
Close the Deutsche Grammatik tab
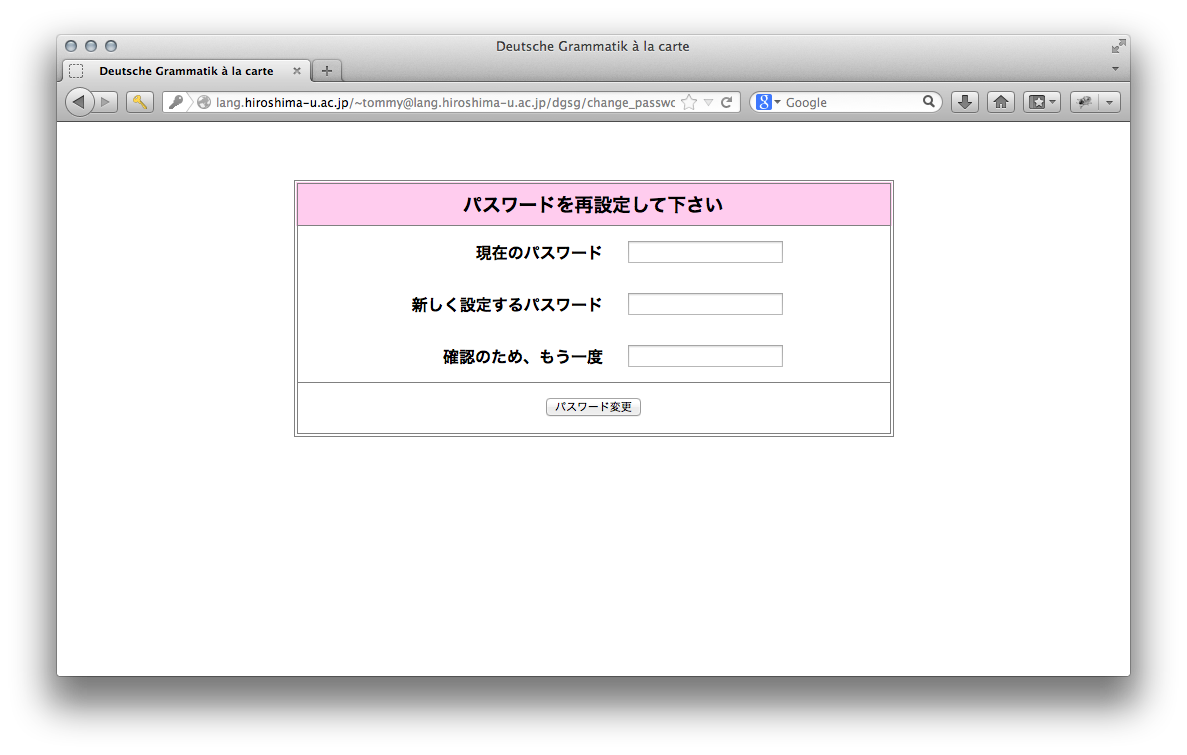[297, 71]
